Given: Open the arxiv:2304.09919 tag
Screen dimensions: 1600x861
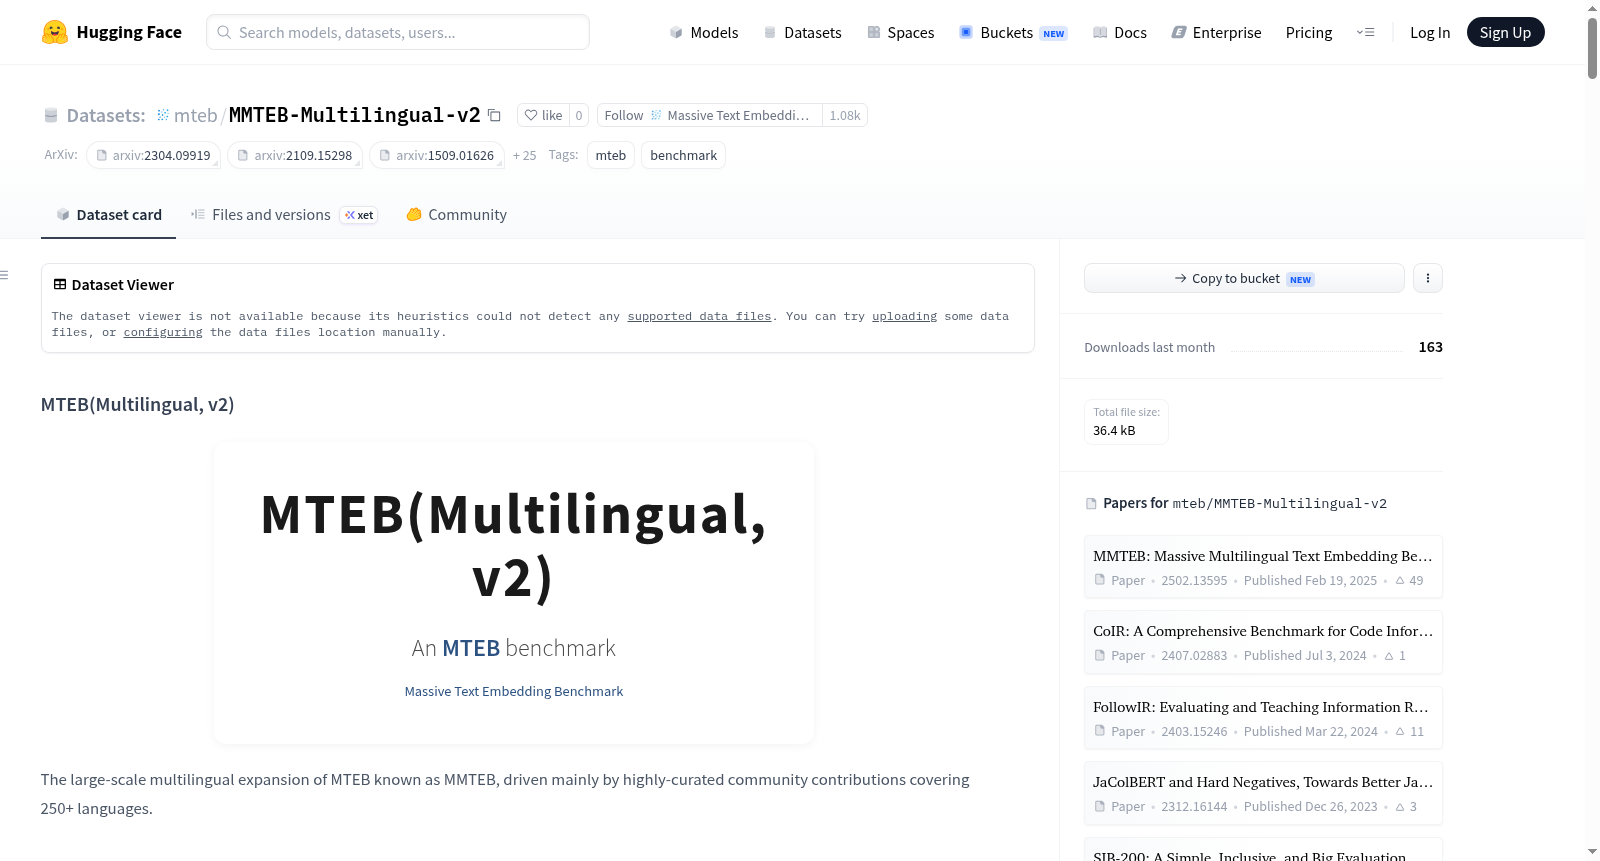Looking at the screenshot, I should tap(153, 155).
